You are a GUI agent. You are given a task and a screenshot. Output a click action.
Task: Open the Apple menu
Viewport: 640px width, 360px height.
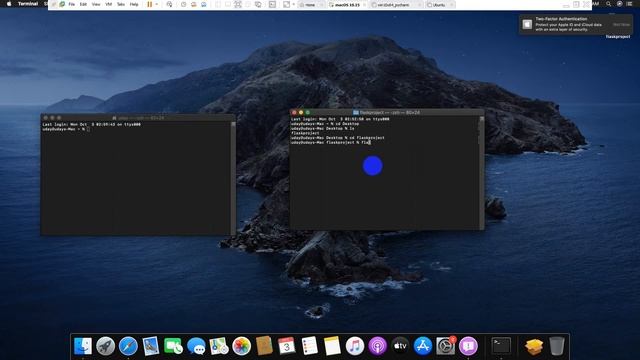(x=9, y=4)
